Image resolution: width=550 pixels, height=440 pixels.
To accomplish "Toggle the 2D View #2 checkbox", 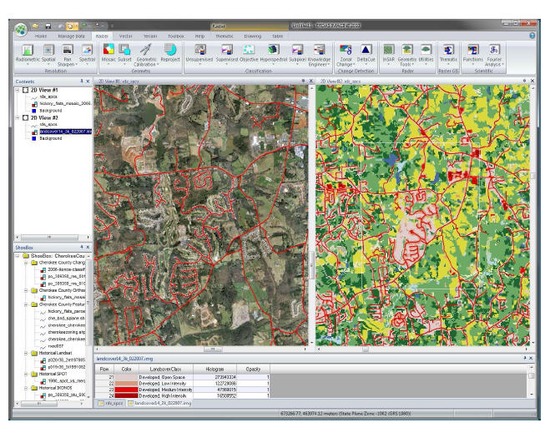I will [x=25, y=118].
